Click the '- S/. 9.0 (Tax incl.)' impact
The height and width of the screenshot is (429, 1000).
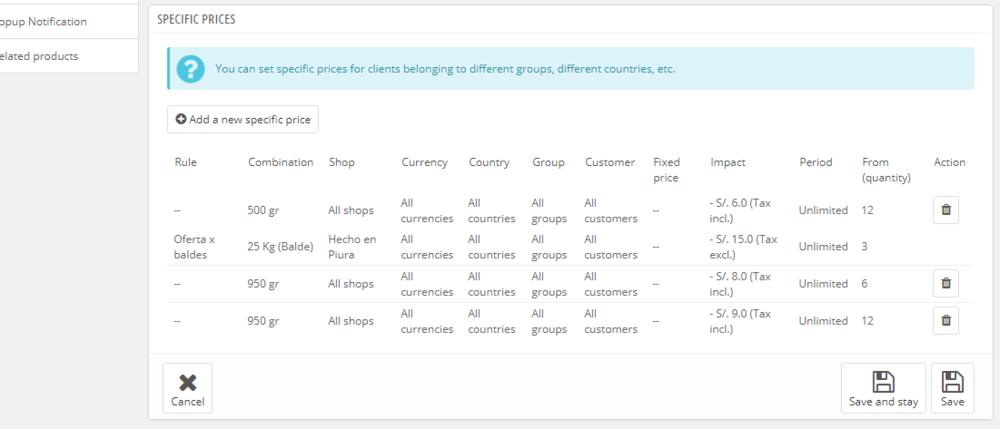pos(740,321)
